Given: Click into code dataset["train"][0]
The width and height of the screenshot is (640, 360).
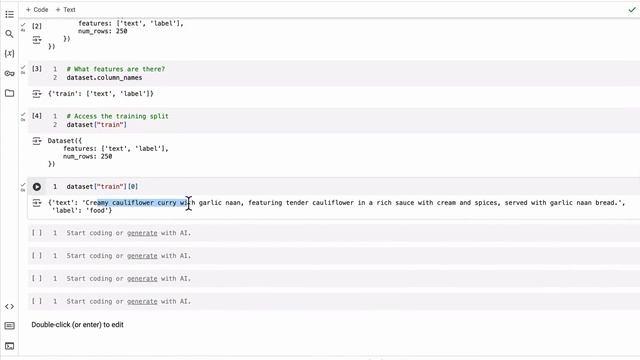Looking at the screenshot, I should pos(102,187).
